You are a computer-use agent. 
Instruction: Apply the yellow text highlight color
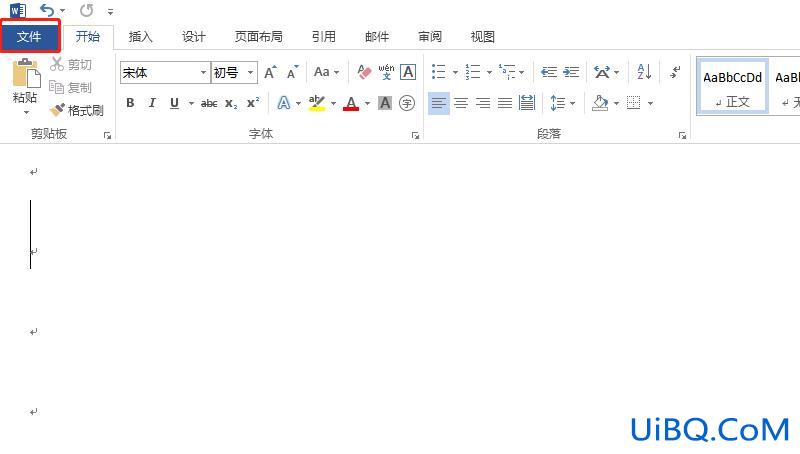pos(317,103)
